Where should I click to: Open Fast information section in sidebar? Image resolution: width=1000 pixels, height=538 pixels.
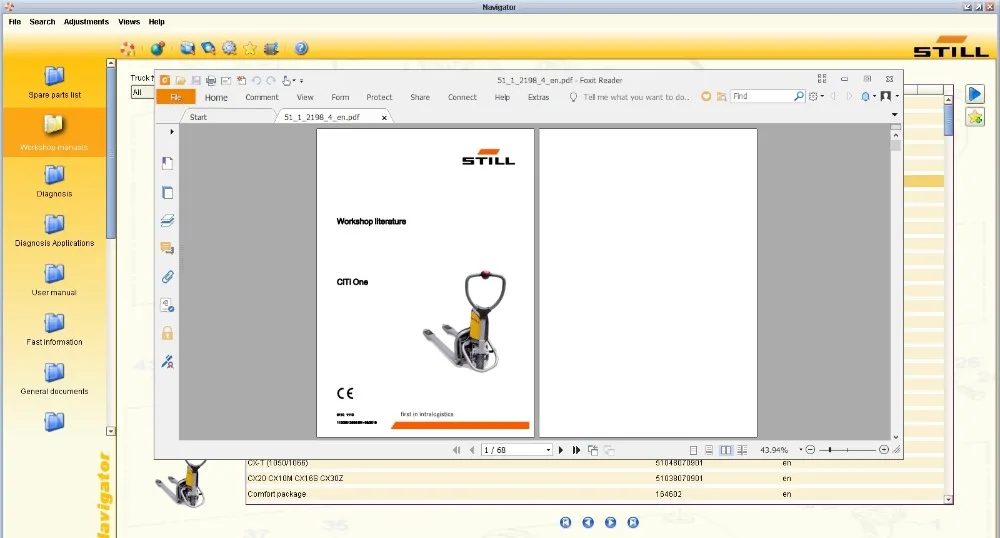(x=54, y=330)
